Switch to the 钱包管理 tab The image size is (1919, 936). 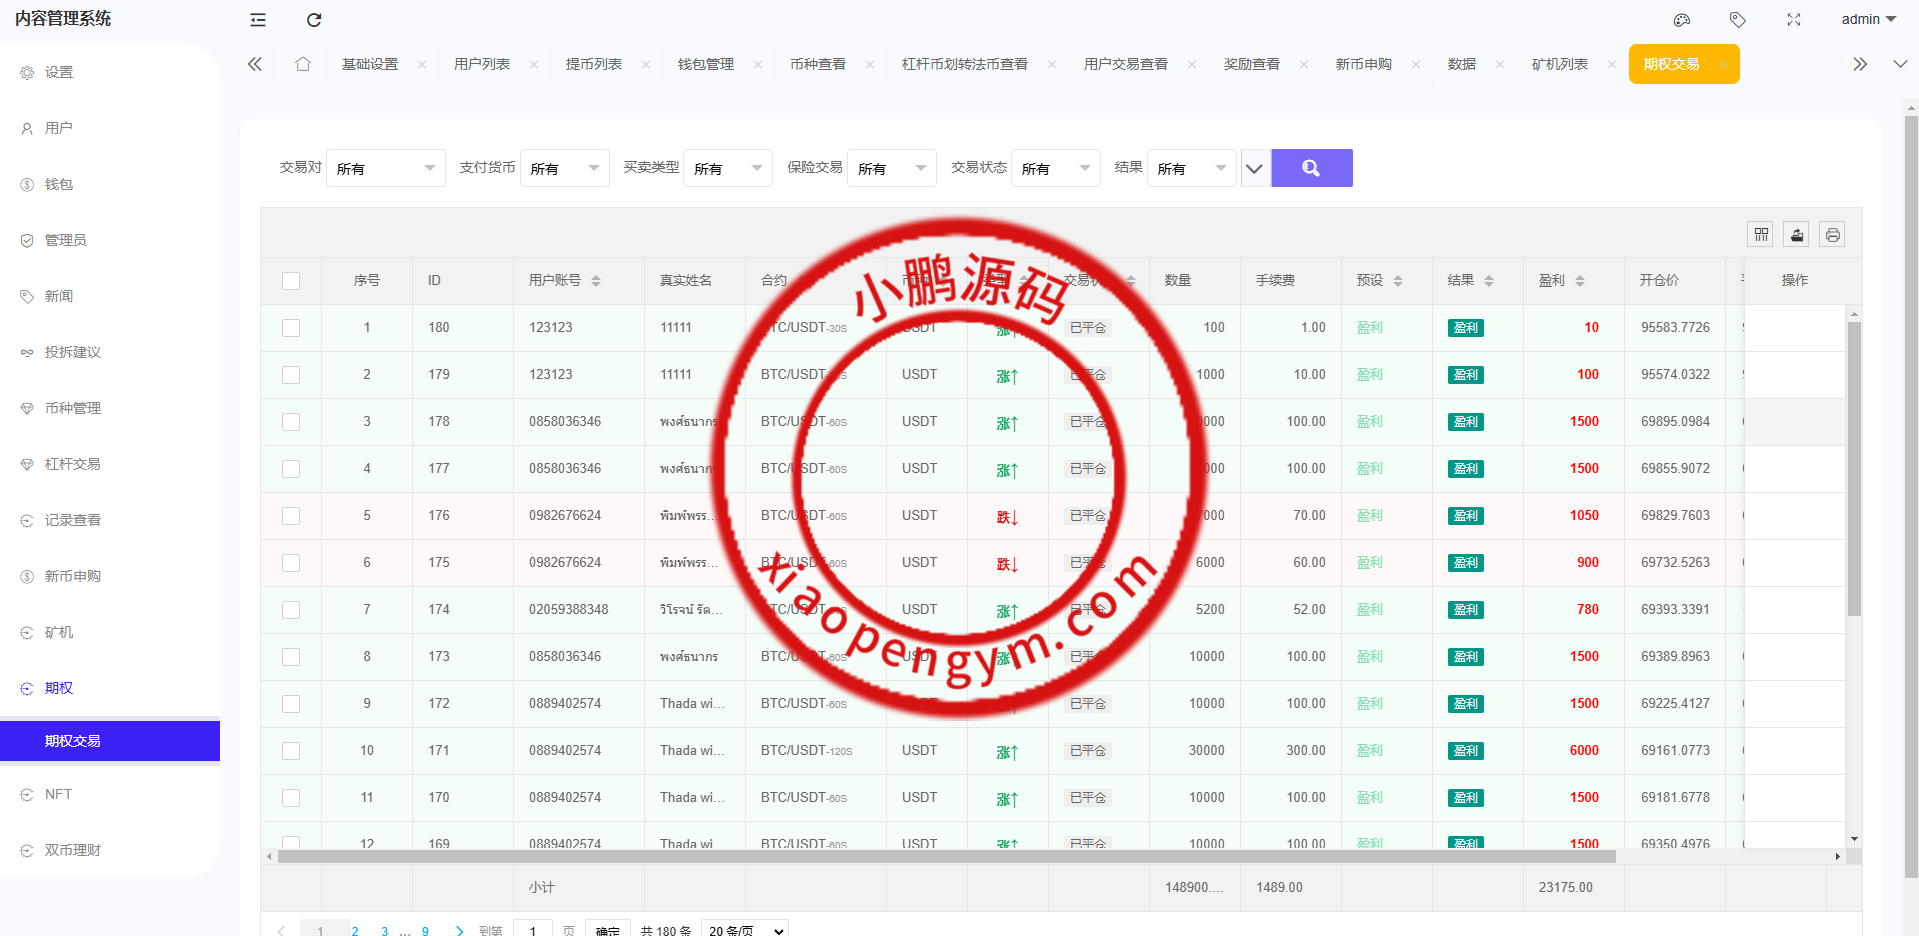coord(707,63)
